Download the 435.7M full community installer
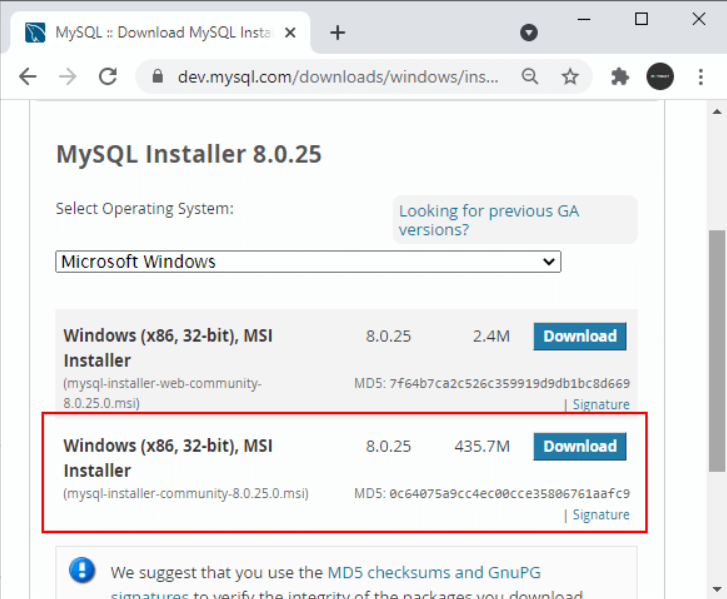This screenshot has width=727, height=599. point(580,446)
